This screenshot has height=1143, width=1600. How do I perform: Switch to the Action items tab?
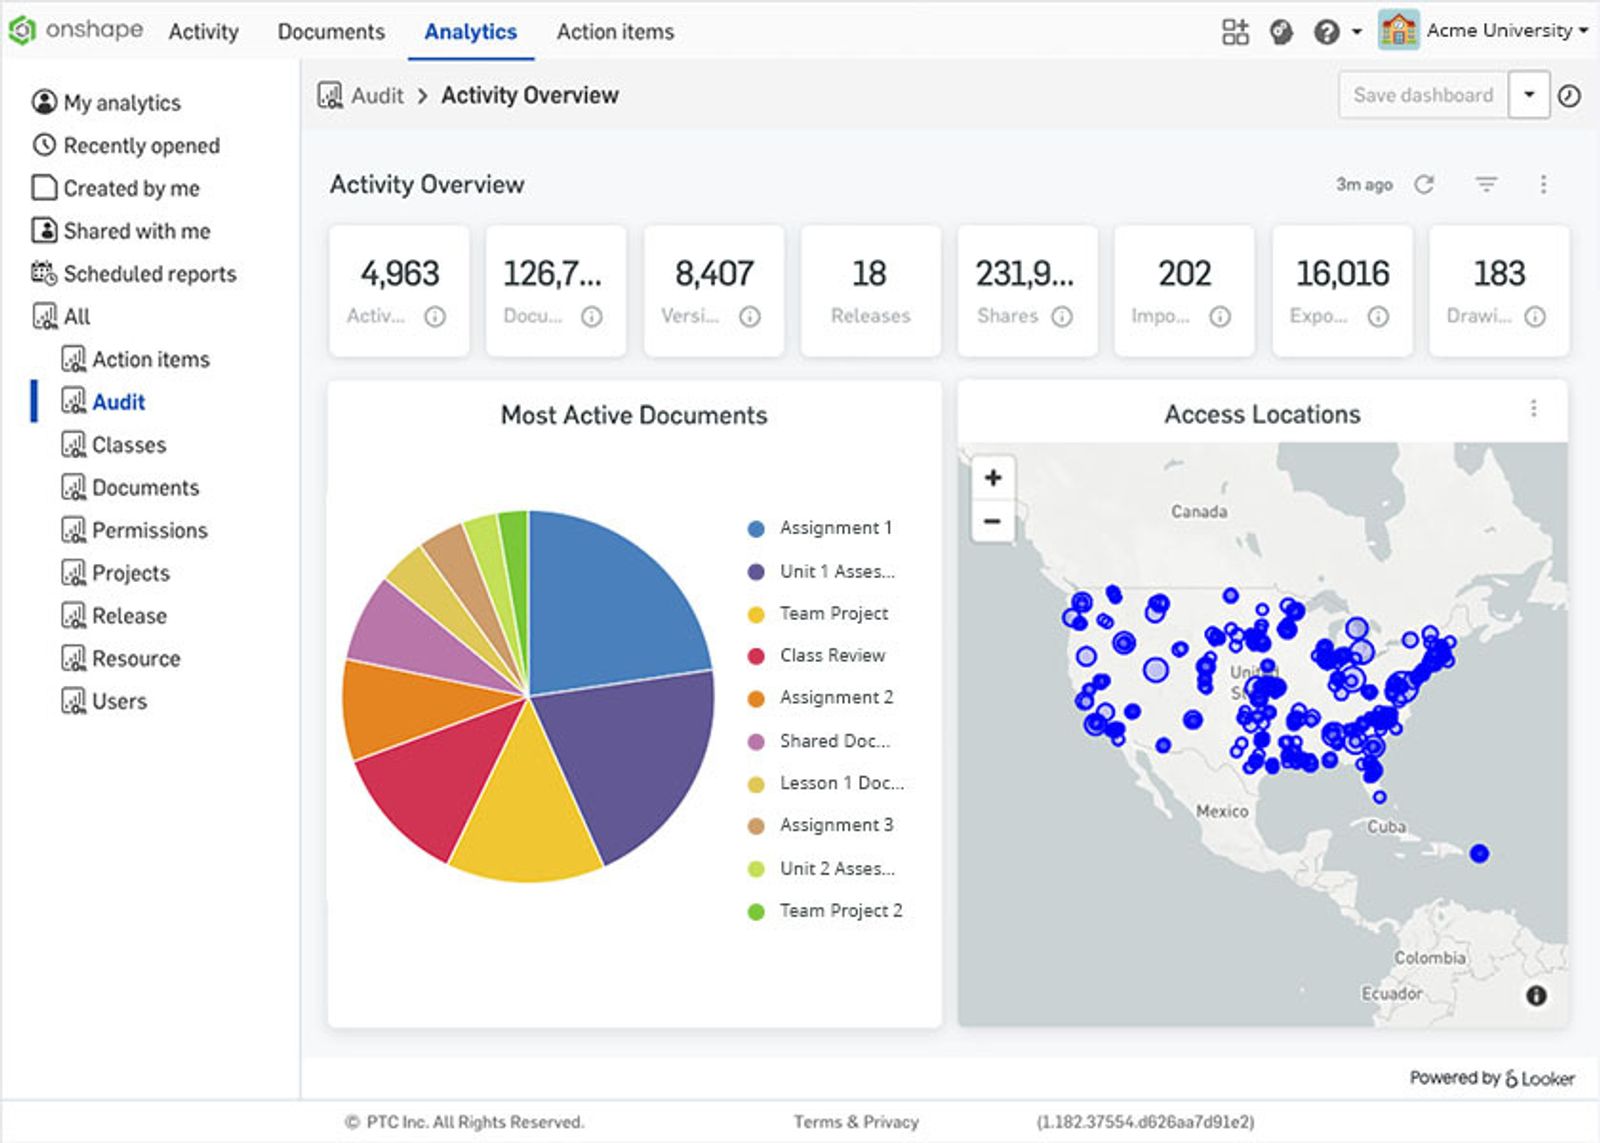tap(614, 31)
